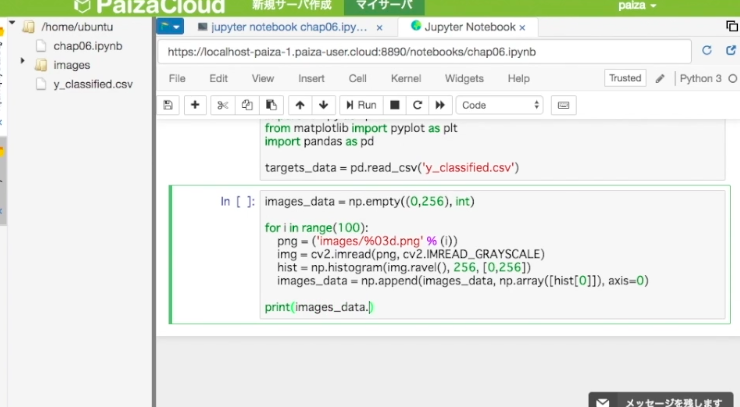Open the paiza user account dropdown
This screenshot has width=740, height=407.
[637, 6]
